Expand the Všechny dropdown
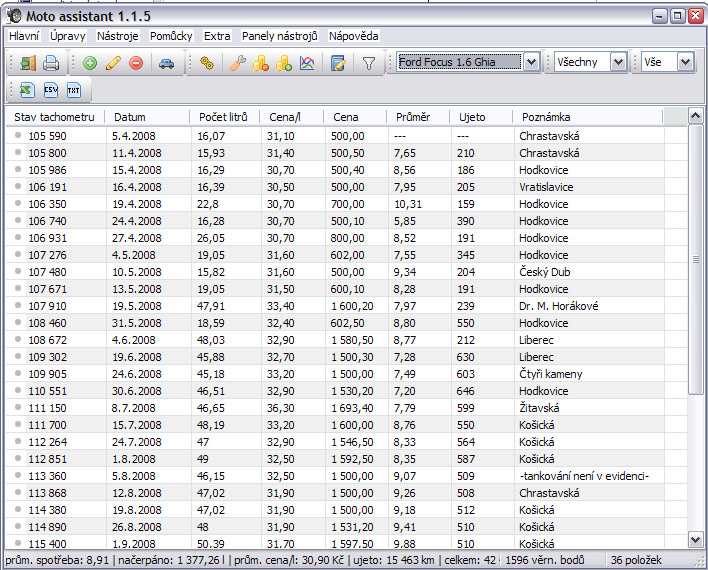 [618, 62]
